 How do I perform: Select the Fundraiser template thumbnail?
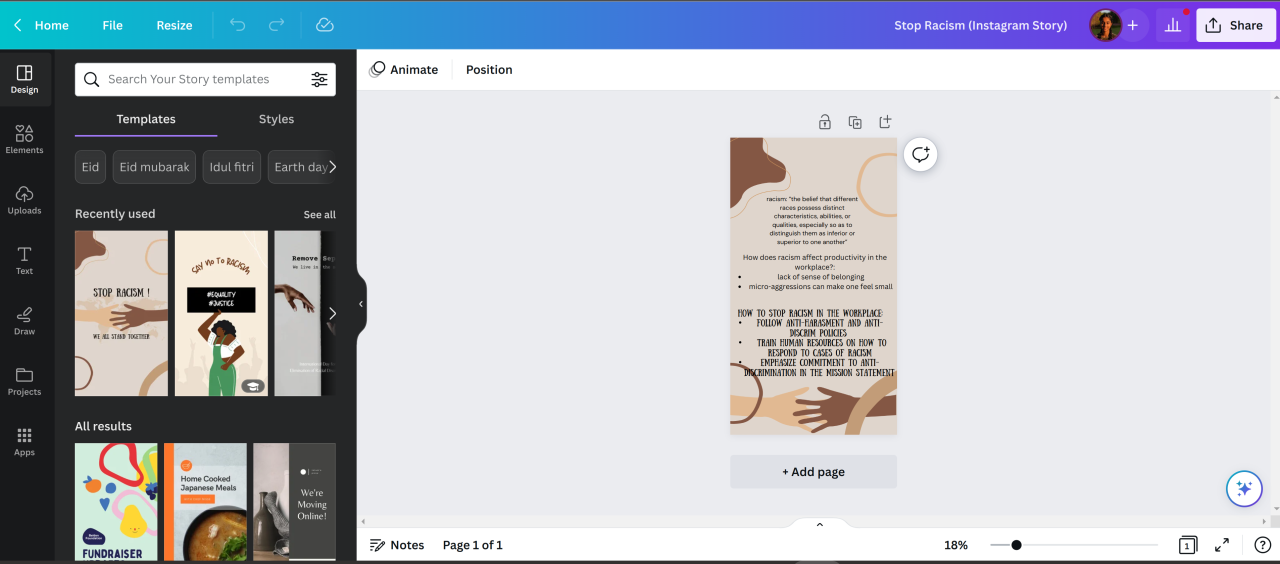coord(116,502)
